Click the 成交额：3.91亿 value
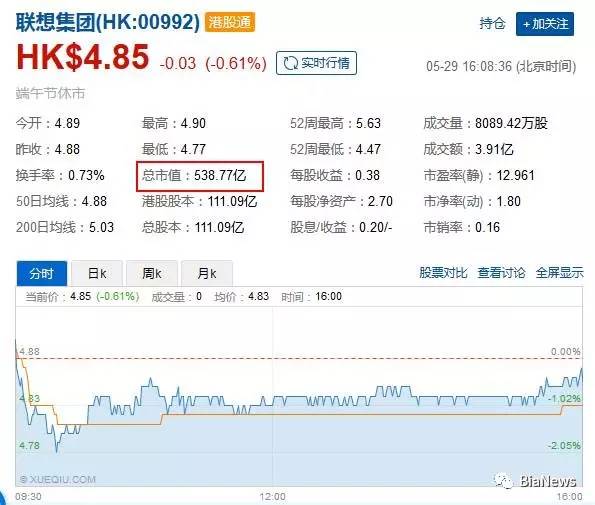Screen dimensions: 595x505 click(469, 149)
